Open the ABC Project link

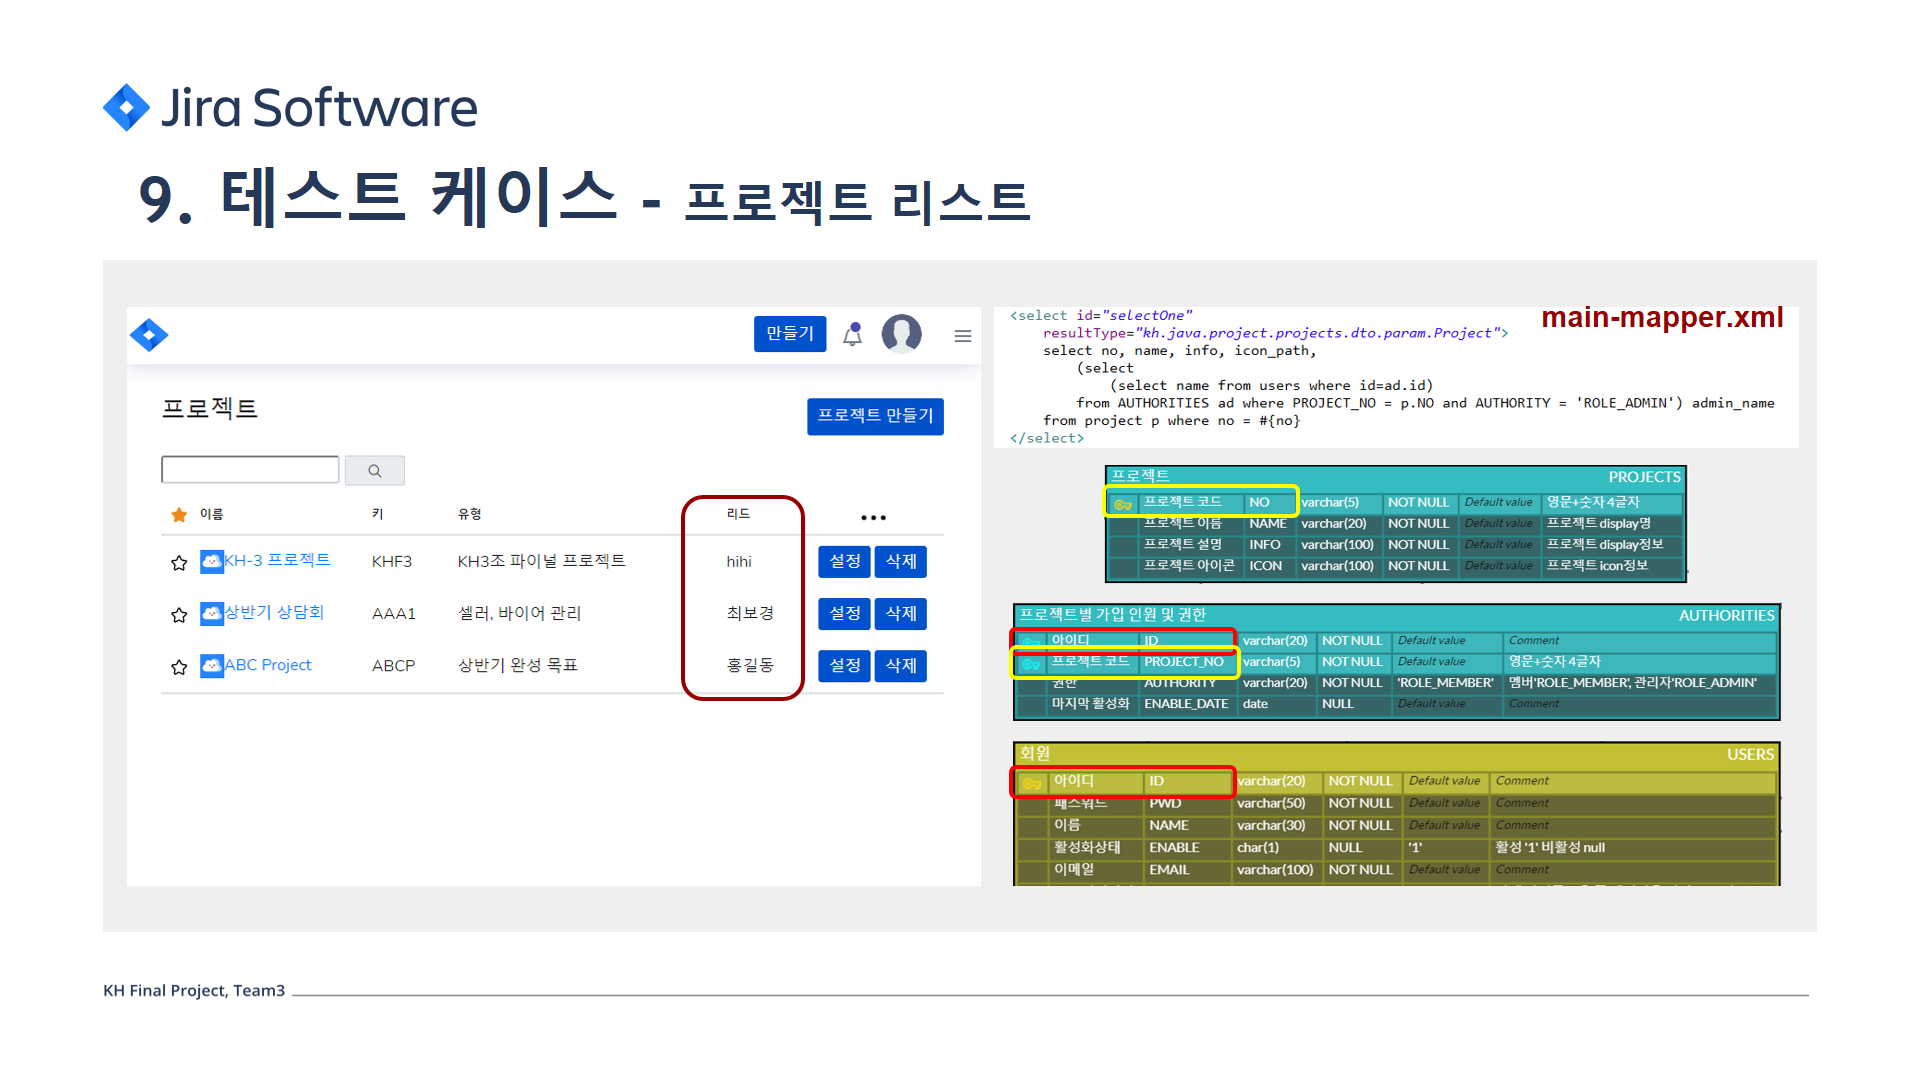[x=268, y=665]
